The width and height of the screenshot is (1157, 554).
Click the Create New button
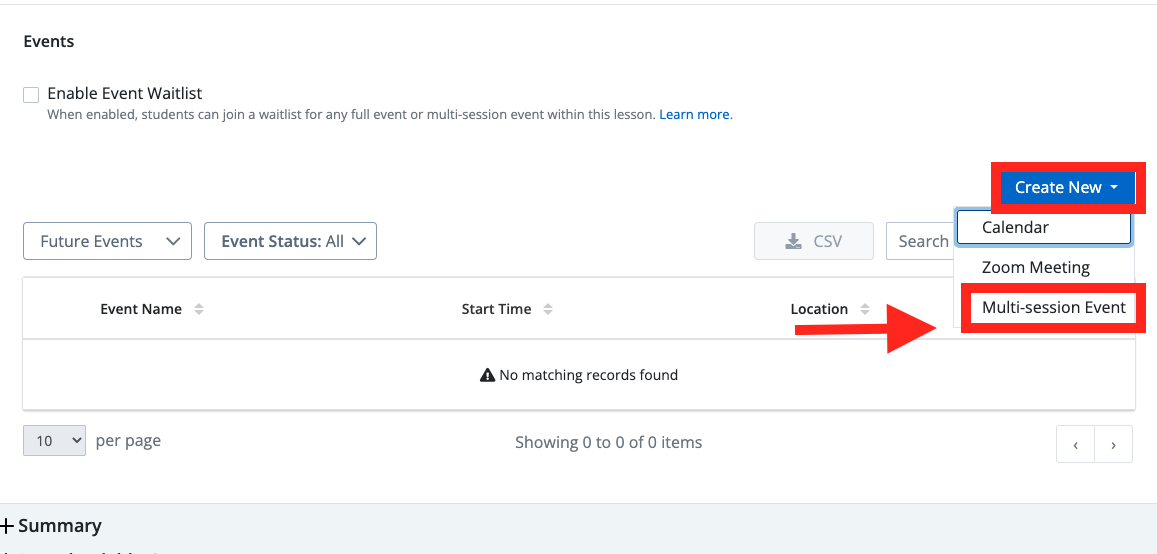tap(1057, 187)
